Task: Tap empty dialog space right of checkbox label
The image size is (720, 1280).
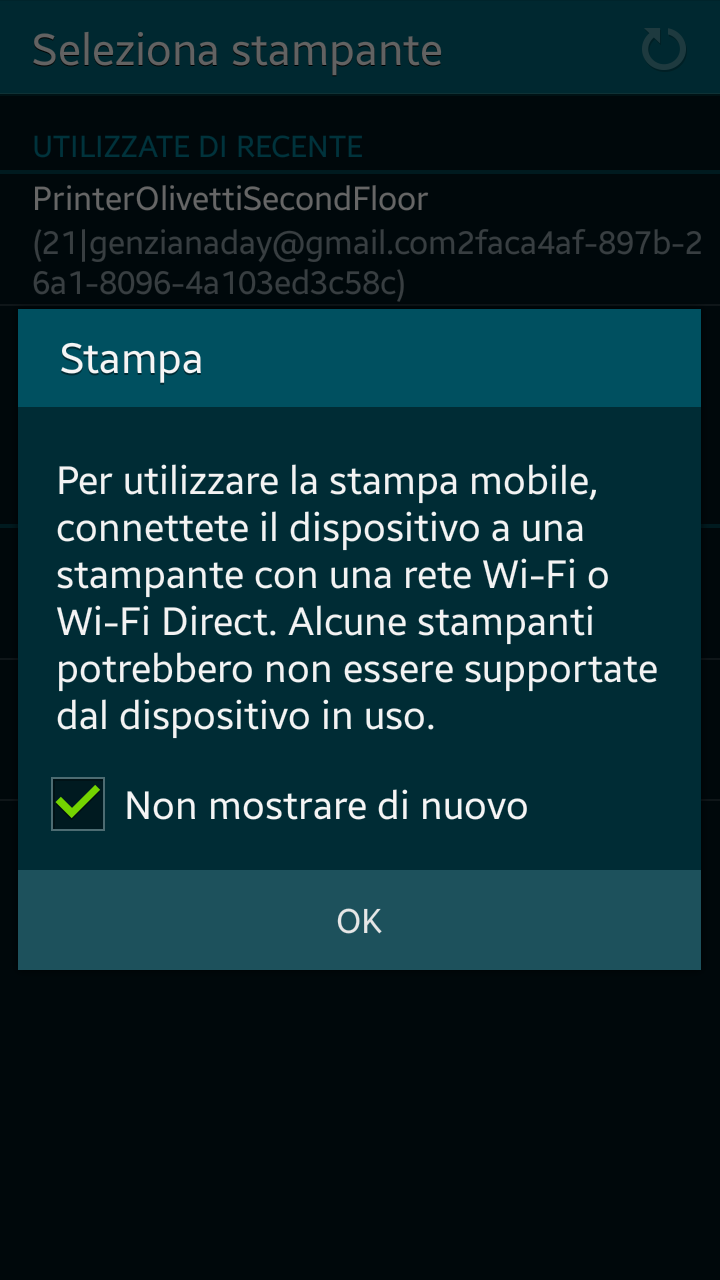Action: point(610,805)
